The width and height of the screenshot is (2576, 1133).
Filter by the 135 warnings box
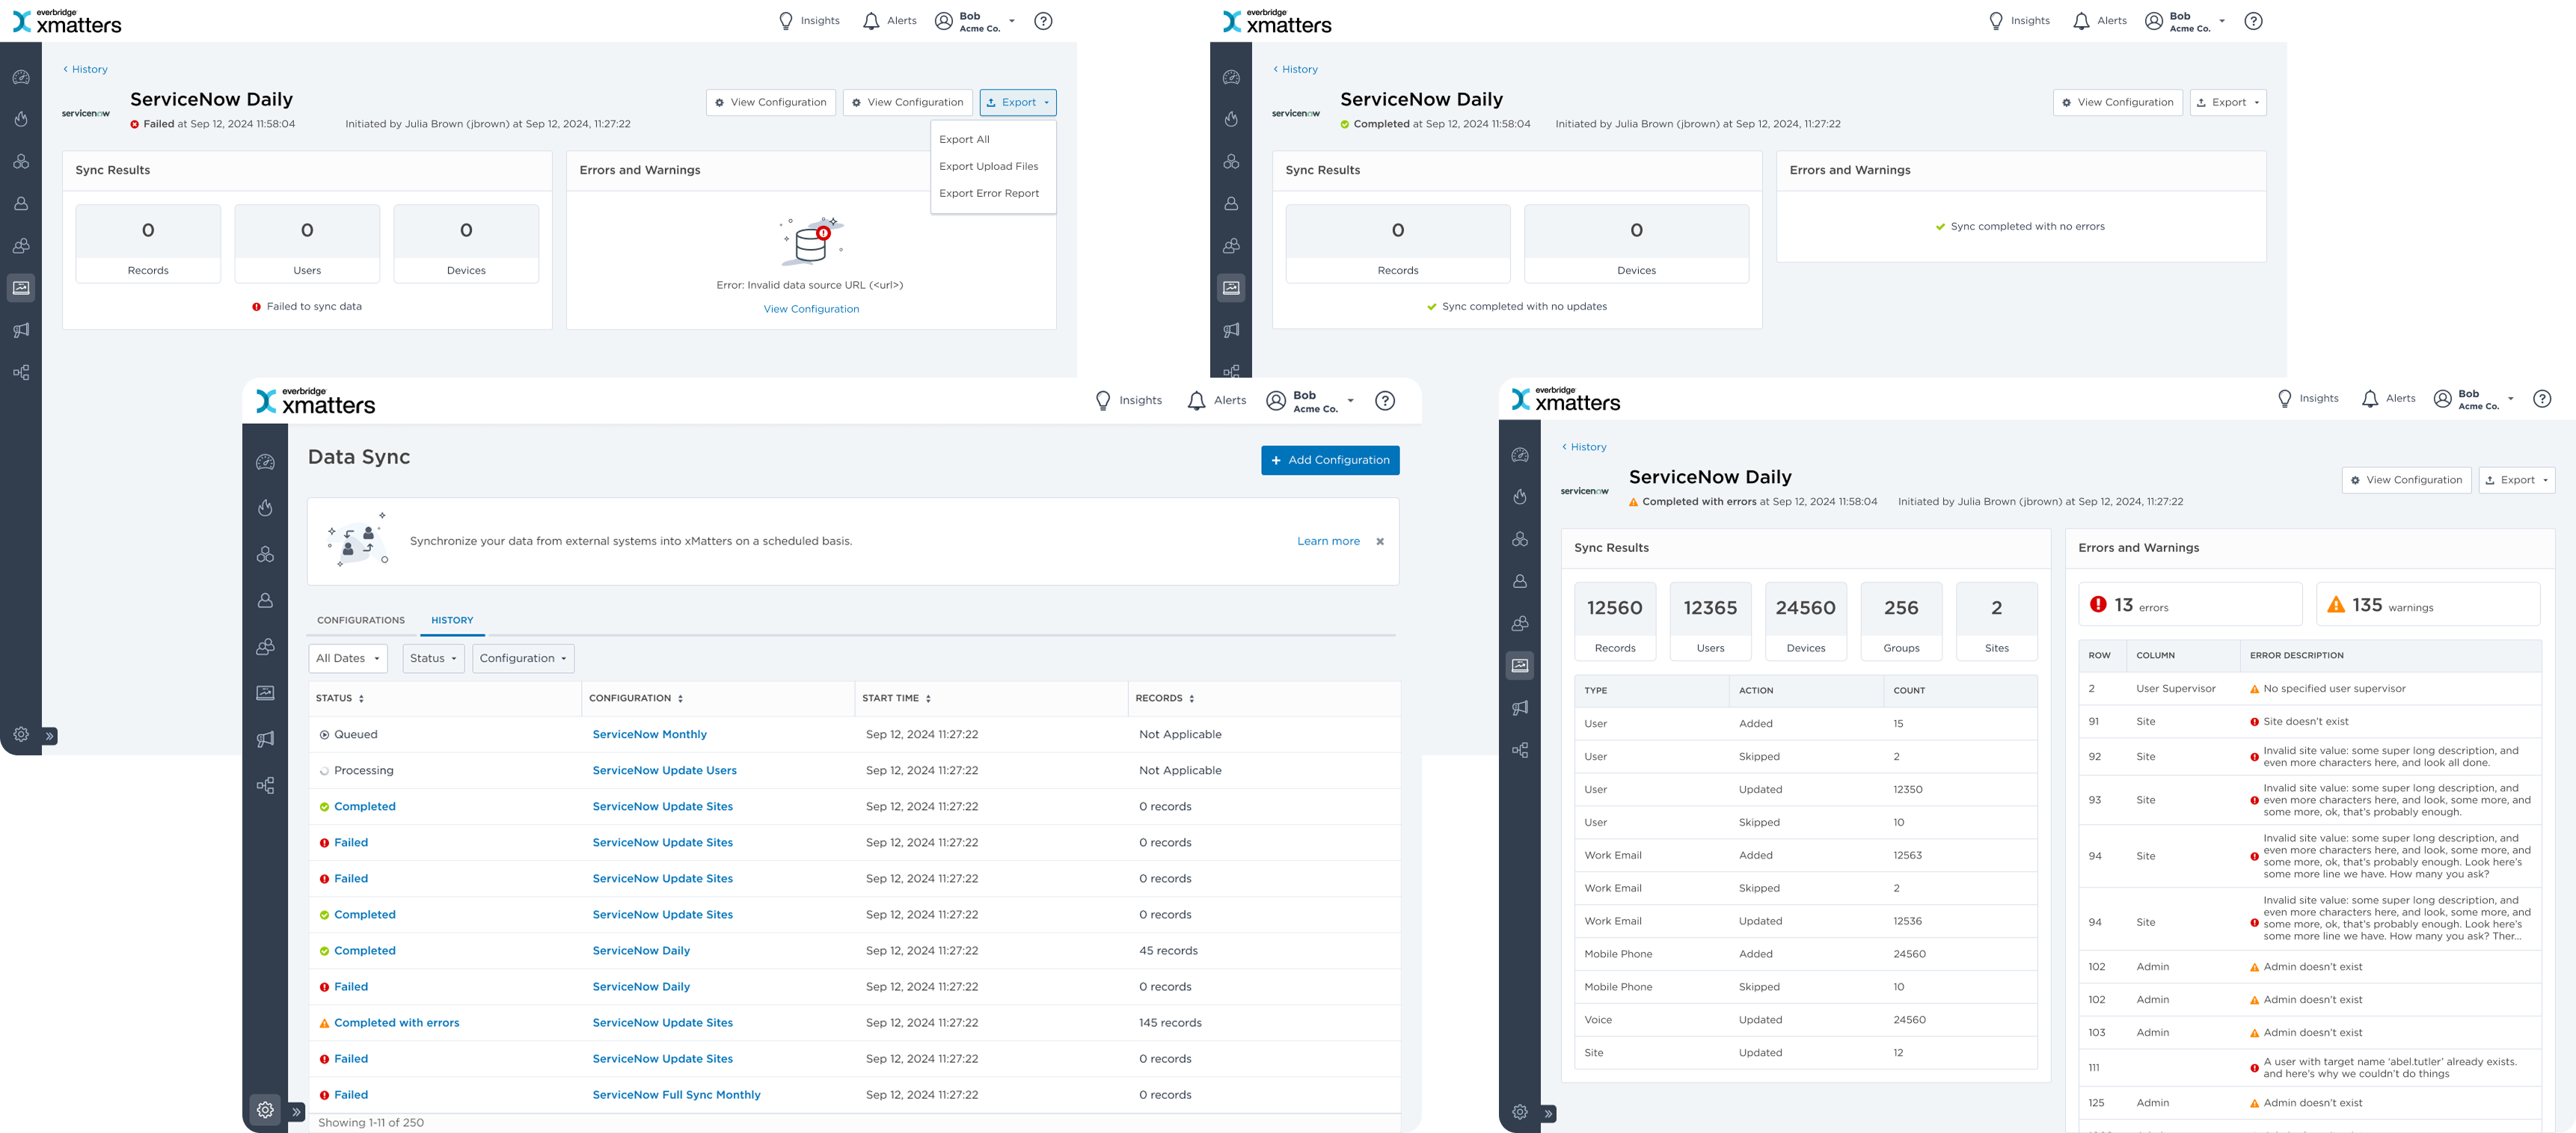[2427, 605]
